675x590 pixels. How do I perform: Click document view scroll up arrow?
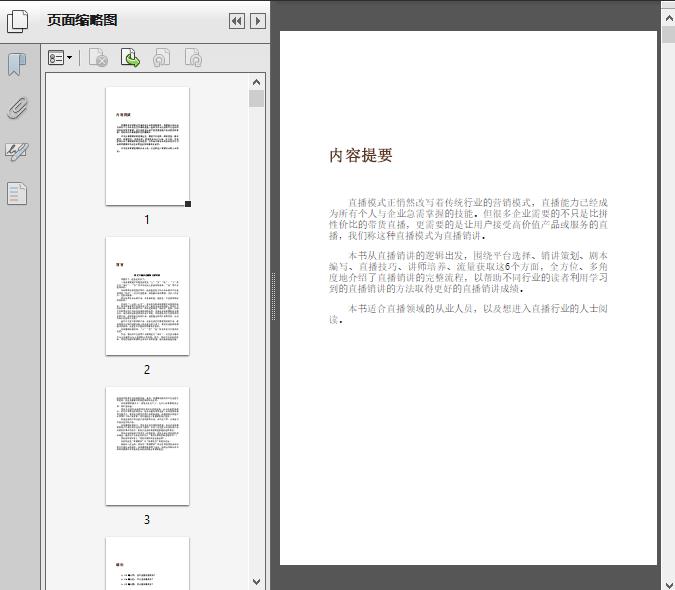(x=669, y=18)
